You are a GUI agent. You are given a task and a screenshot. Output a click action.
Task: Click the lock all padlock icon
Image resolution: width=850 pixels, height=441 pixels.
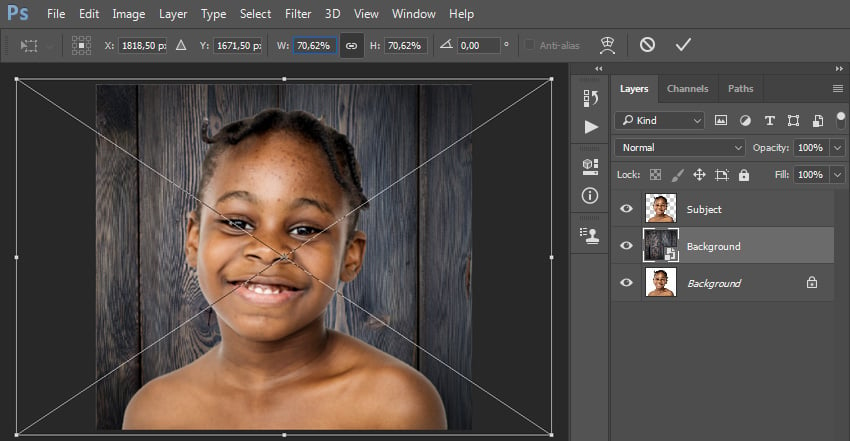pos(744,174)
